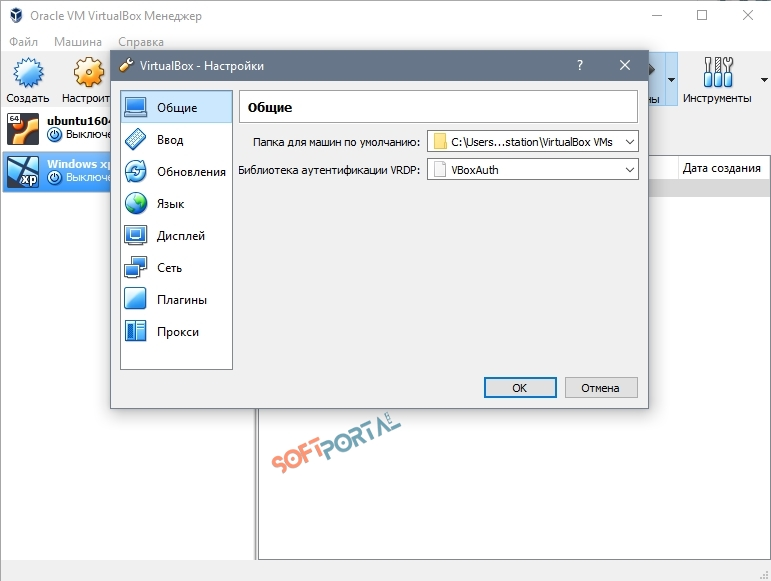This screenshot has width=771, height=581.
Task: Click the VirtualBox logo in title bar
Action: pos(16,15)
